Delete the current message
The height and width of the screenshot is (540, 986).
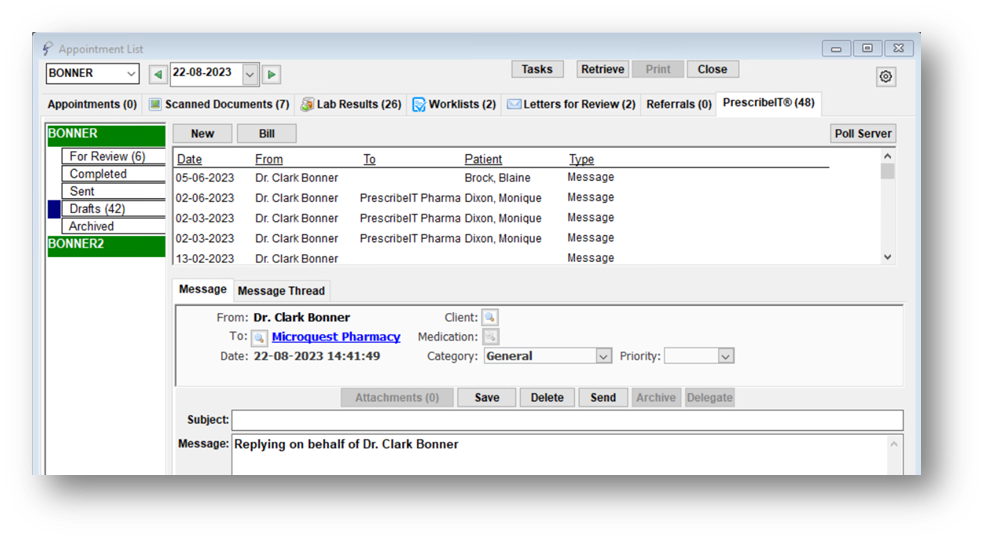pos(546,398)
